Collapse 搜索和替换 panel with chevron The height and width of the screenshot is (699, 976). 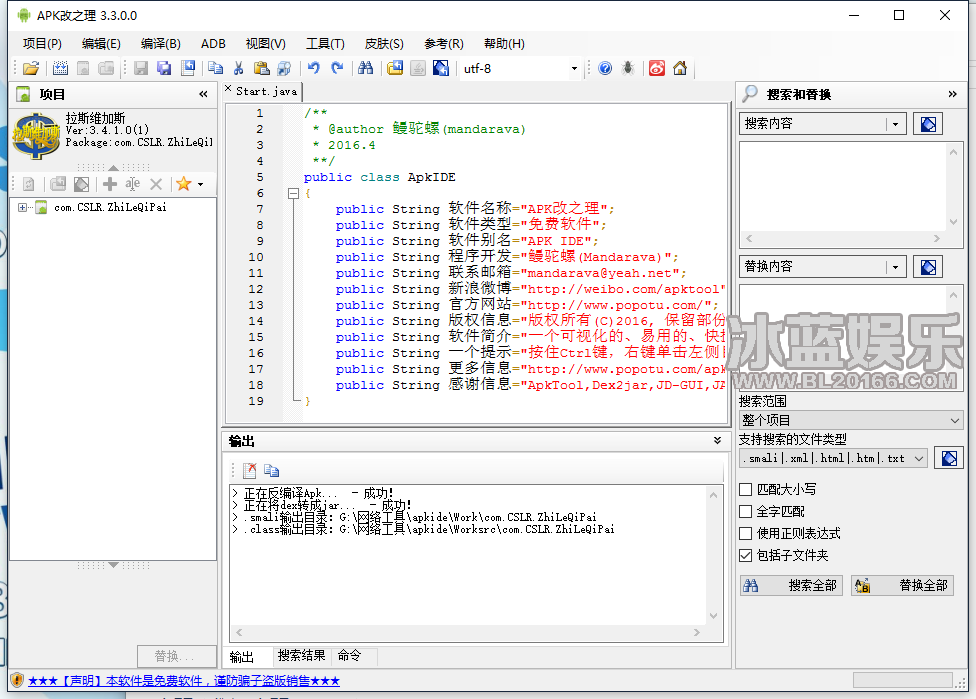pos(952,95)
